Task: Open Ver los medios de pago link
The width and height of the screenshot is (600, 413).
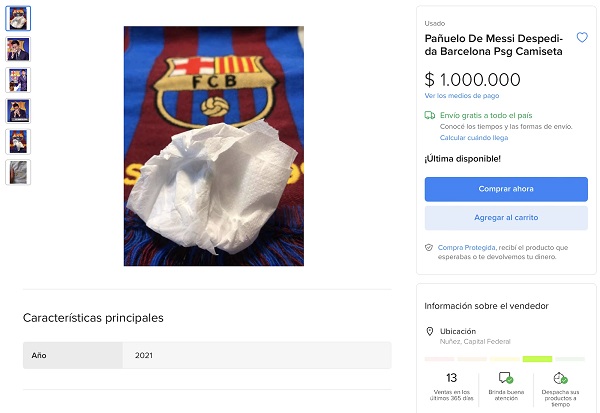Action: tap(461, 96)
